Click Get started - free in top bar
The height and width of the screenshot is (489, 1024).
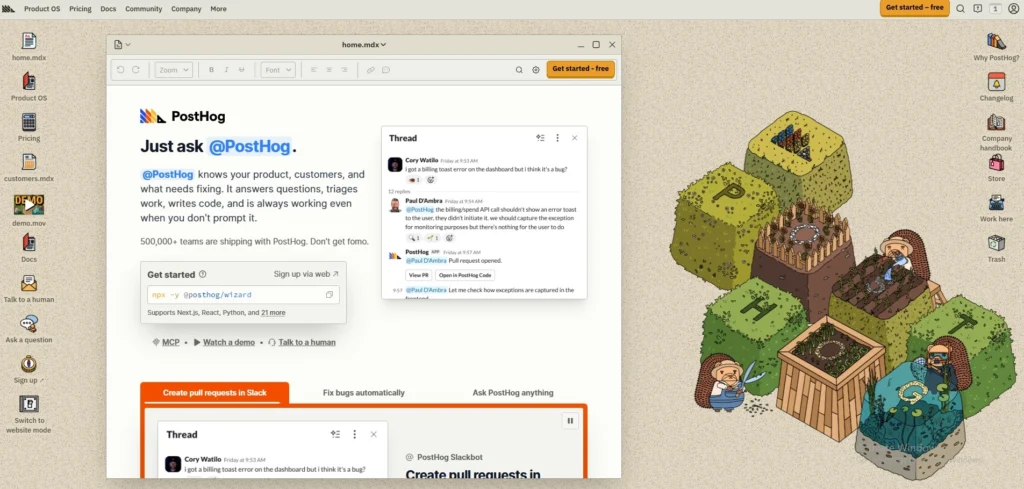pos(914,8)
